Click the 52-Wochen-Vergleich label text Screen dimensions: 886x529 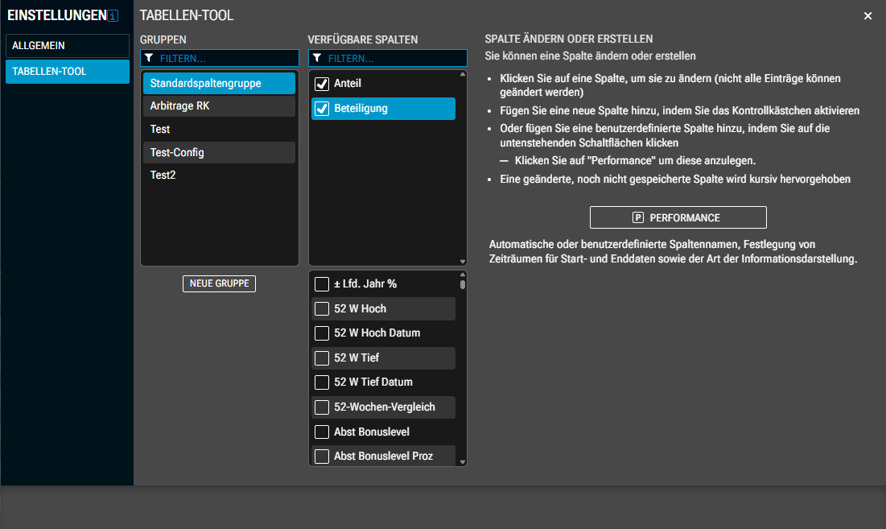[384, 407]
